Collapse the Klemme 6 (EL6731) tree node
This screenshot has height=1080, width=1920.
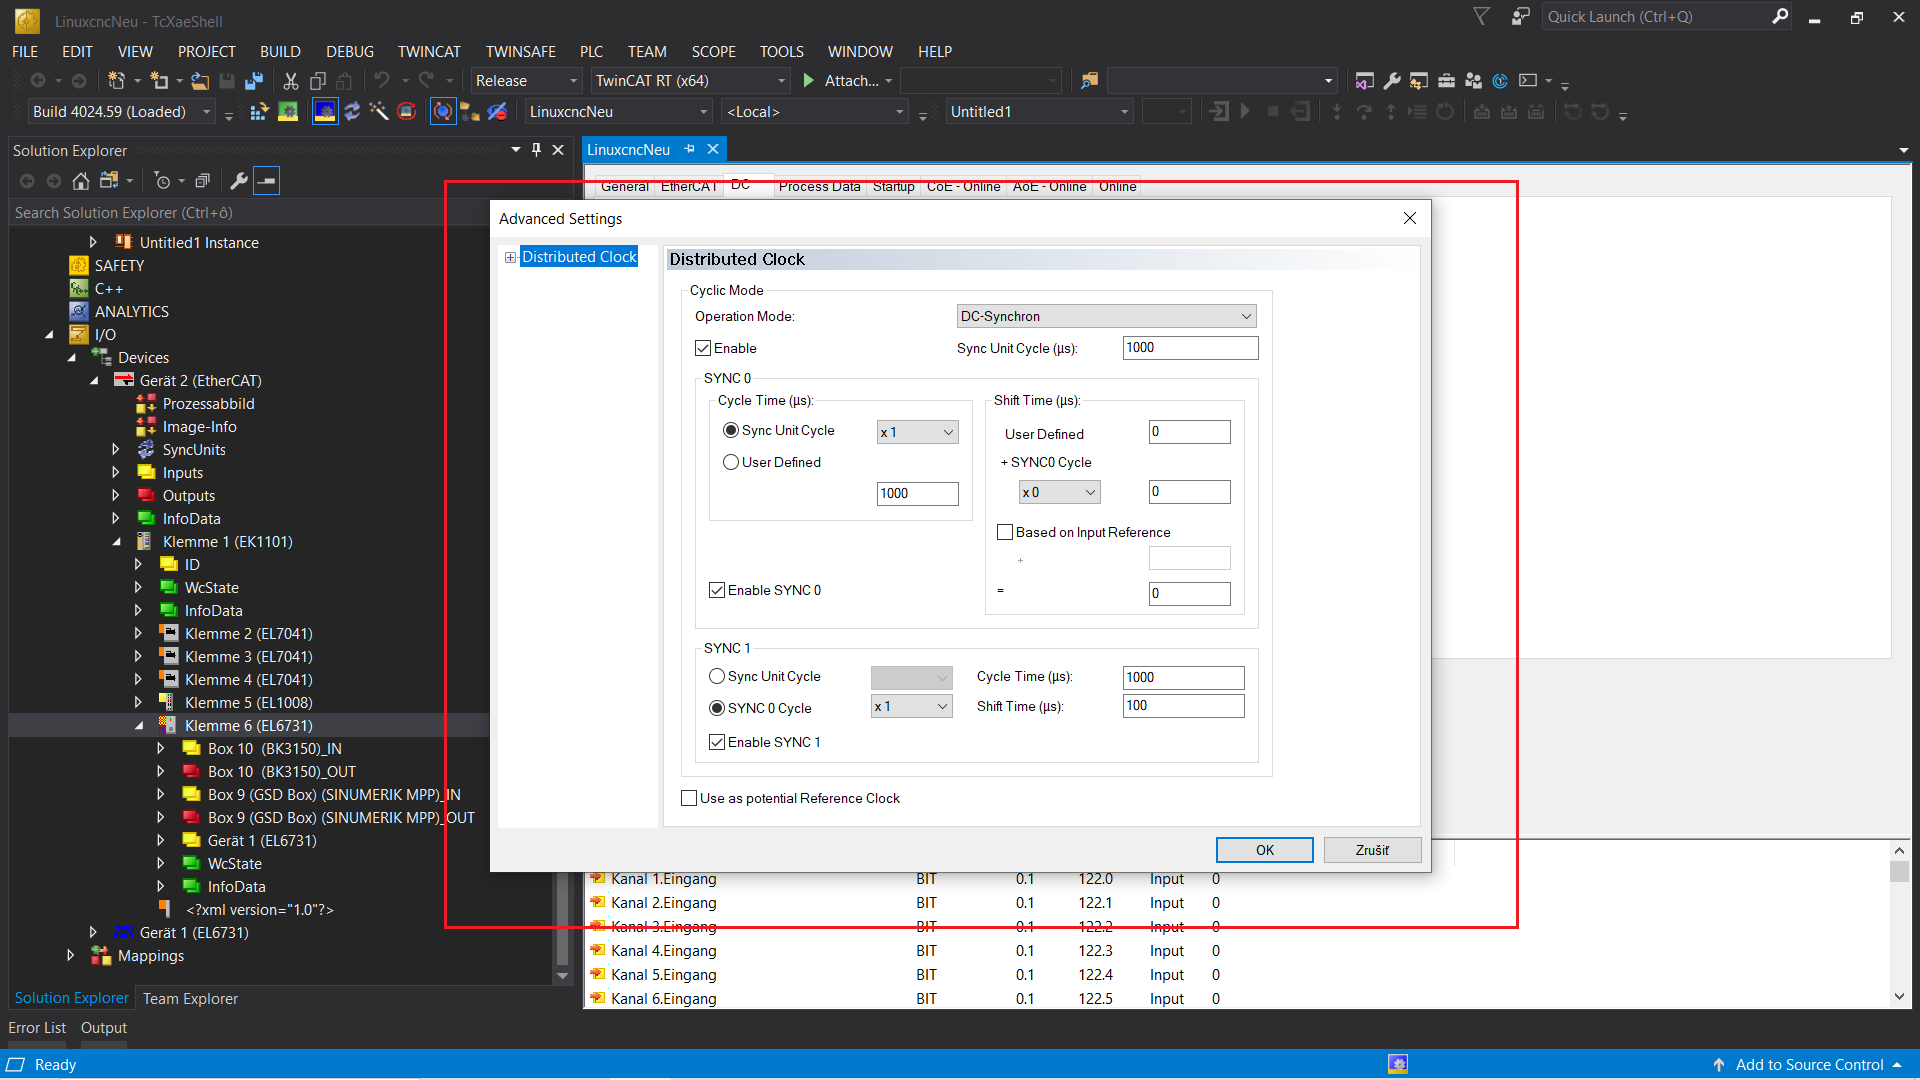(x=139, y=726)
